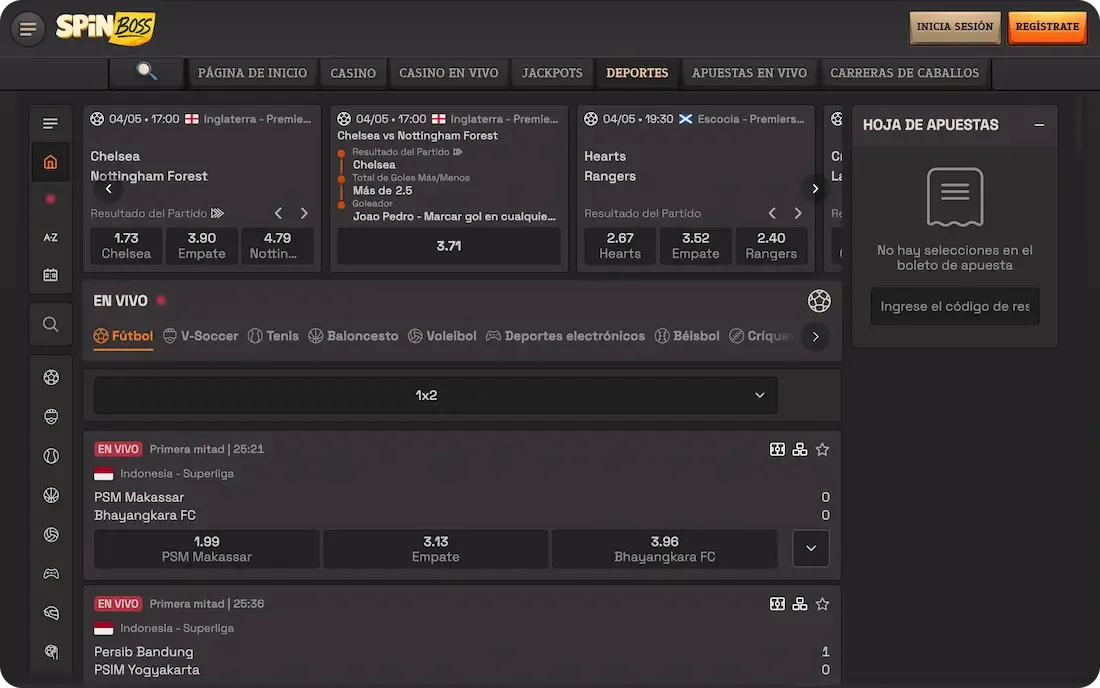This screenshot has width=1100, height=688.
Task: Select American football helmet icon in sidebar
Action: [x=51, y=613]
